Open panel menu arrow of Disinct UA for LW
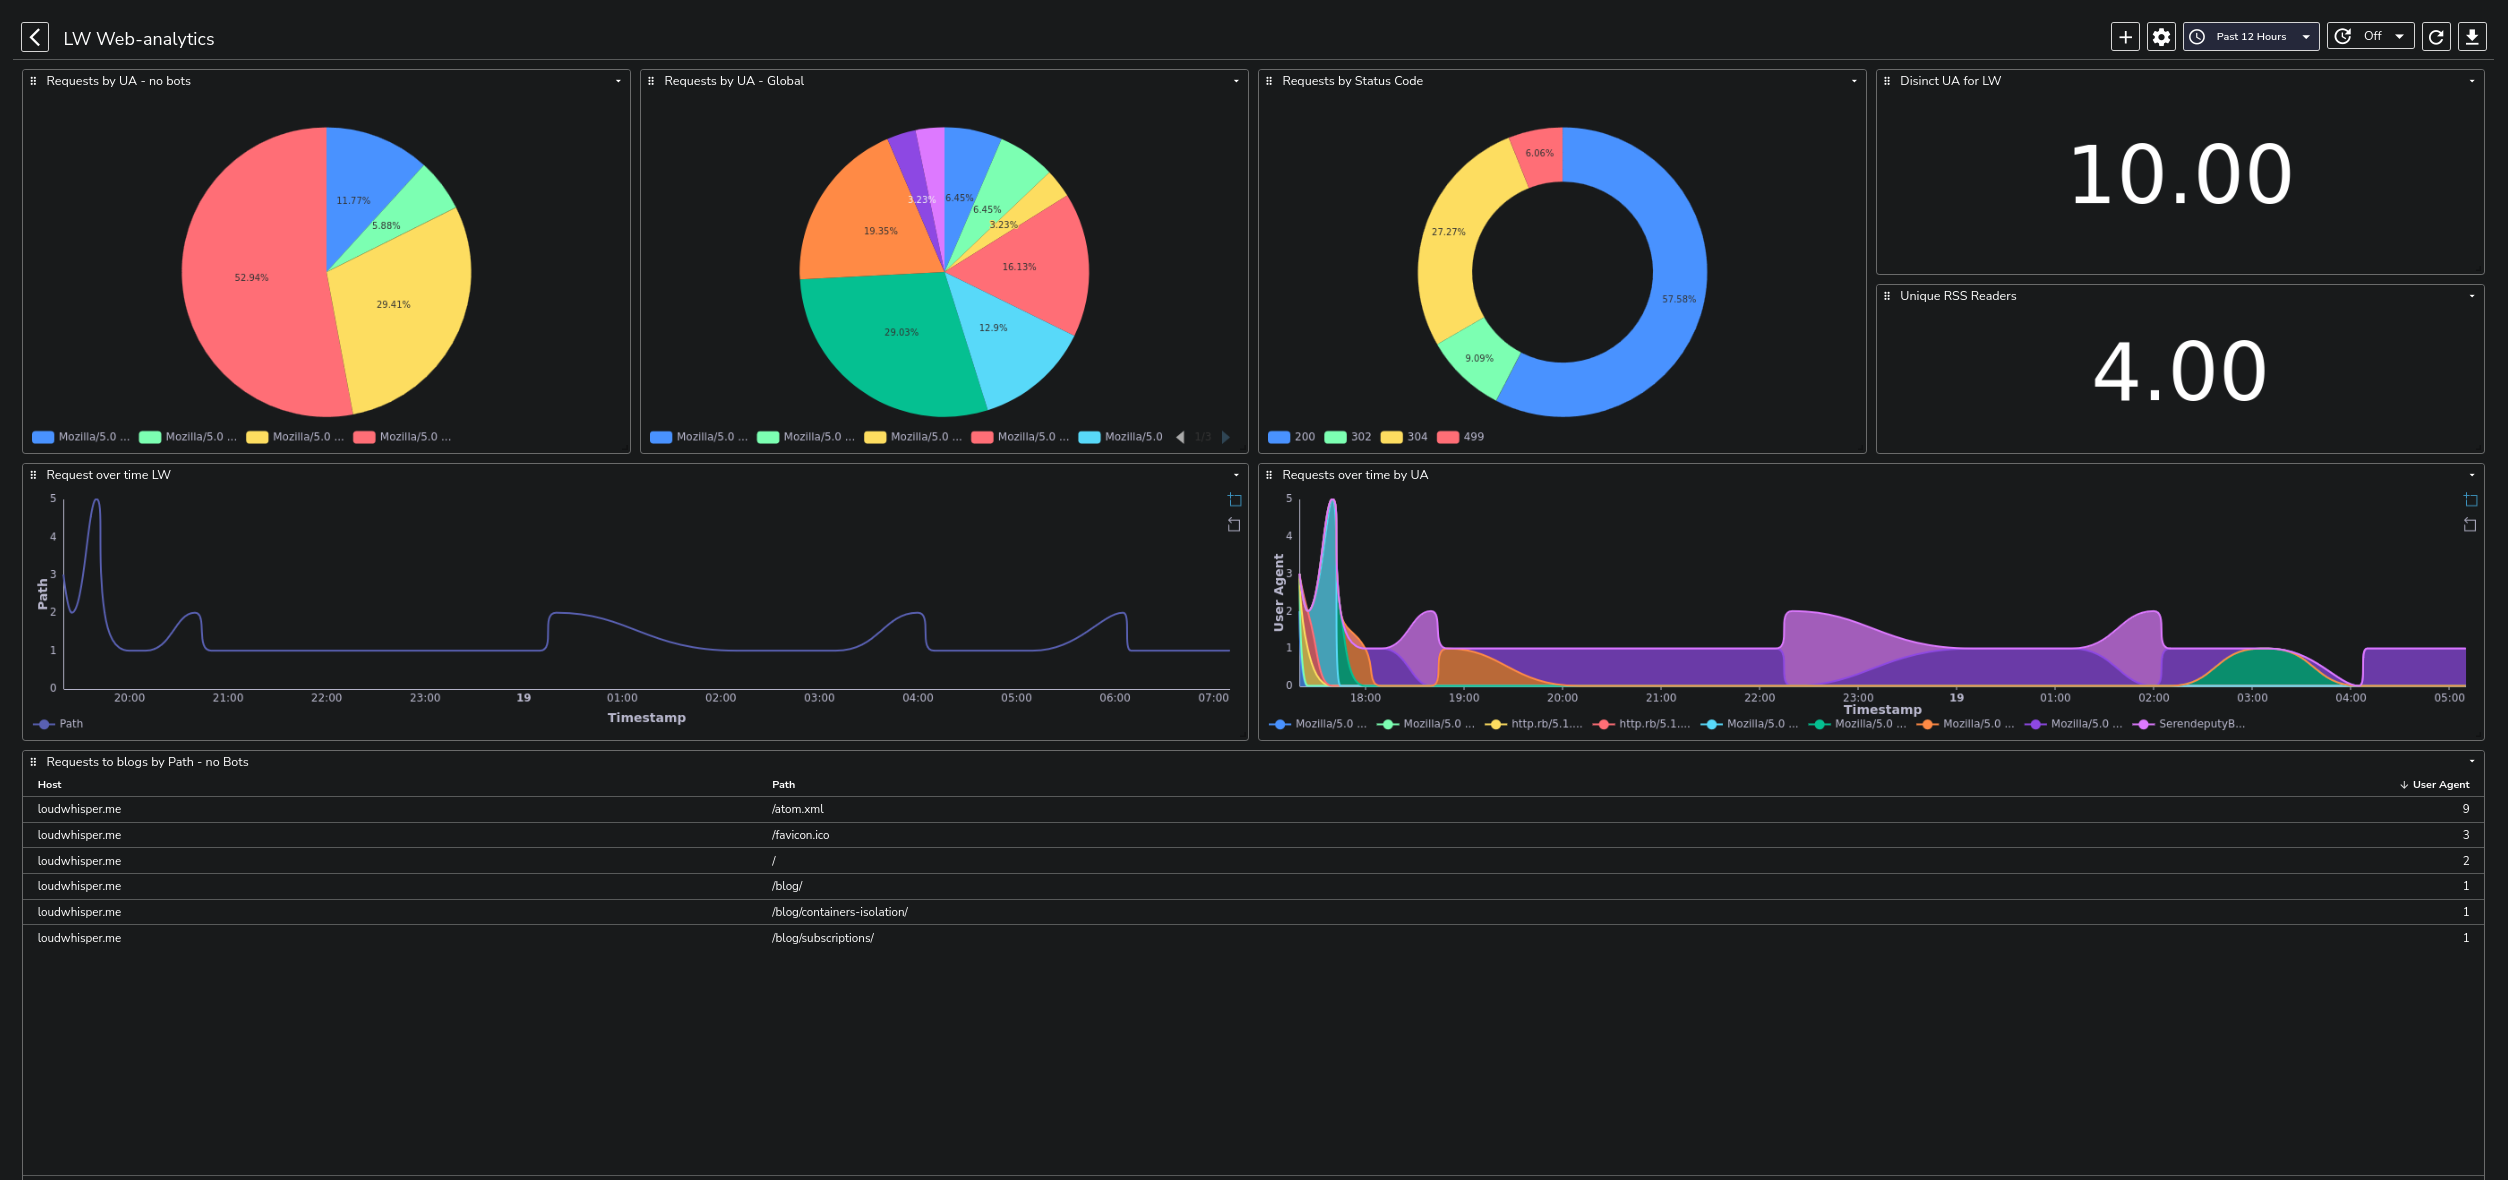This screenshot has width=2508, height=1180. [x=2472, y=81]
